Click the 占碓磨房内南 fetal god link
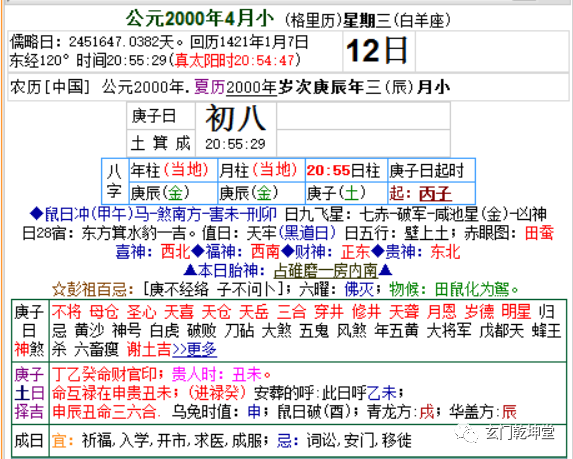The height and width of the screenshot is (459, 573). point(325,271)
